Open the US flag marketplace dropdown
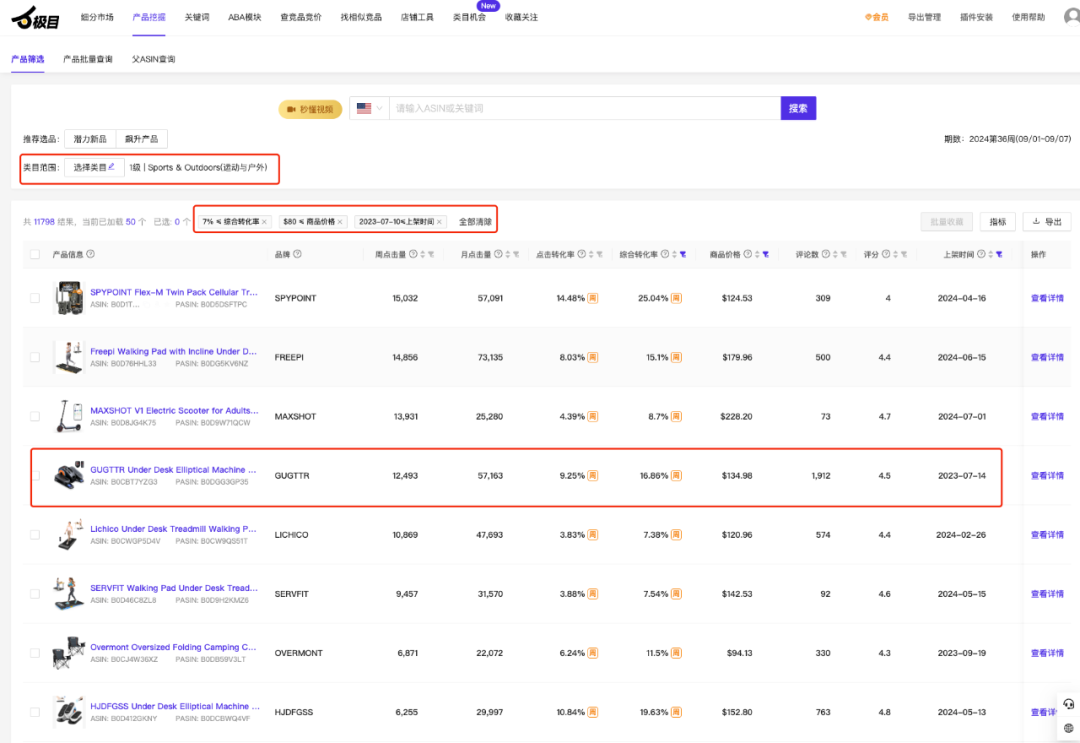 pos(370,108)
